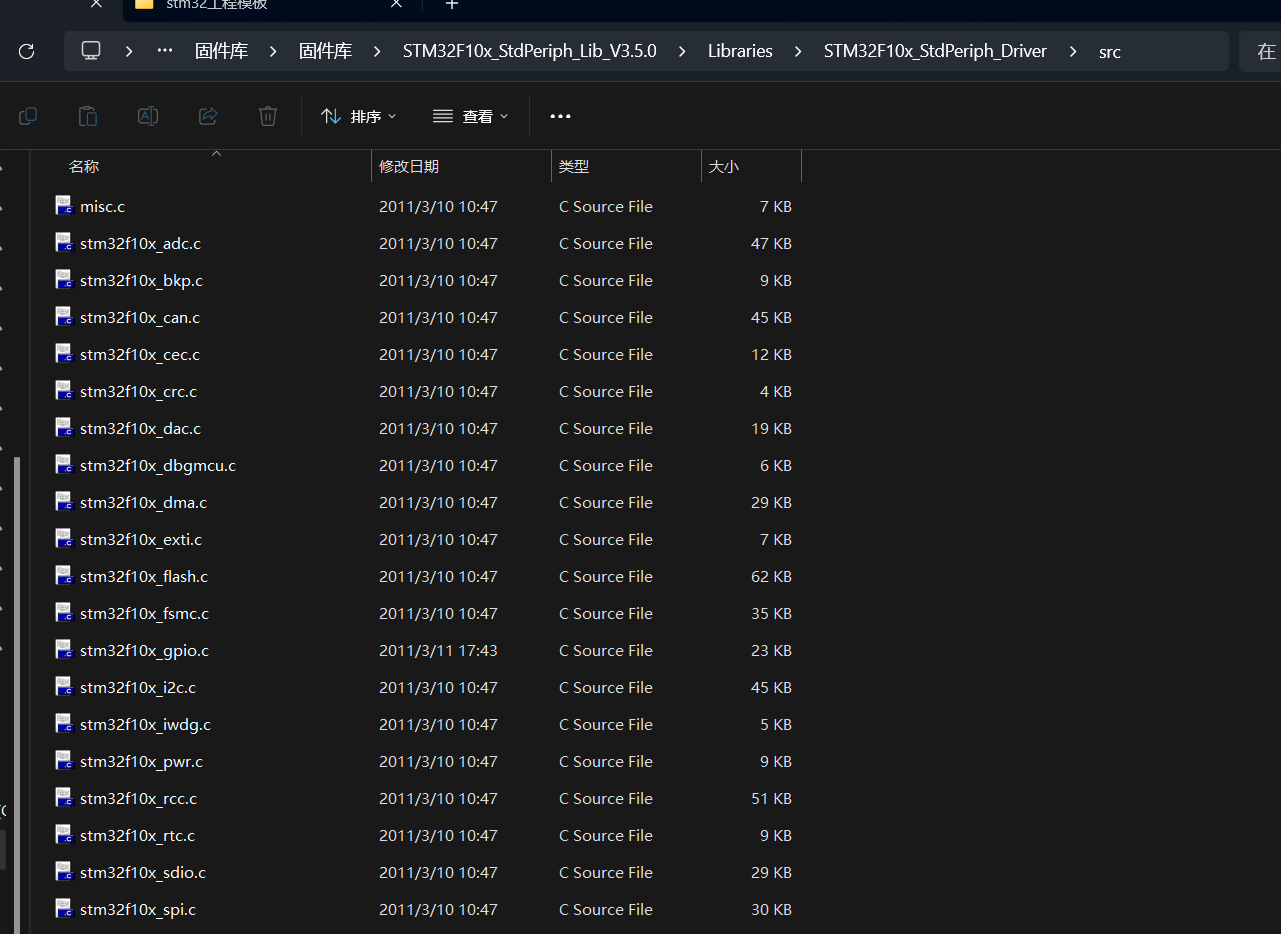The height and width of the screenshot is (934, 1281).
Task: Expand the chevron between the two 固件库 breadcrumbs
Action: pyautogui.click(x=273, y=51)
